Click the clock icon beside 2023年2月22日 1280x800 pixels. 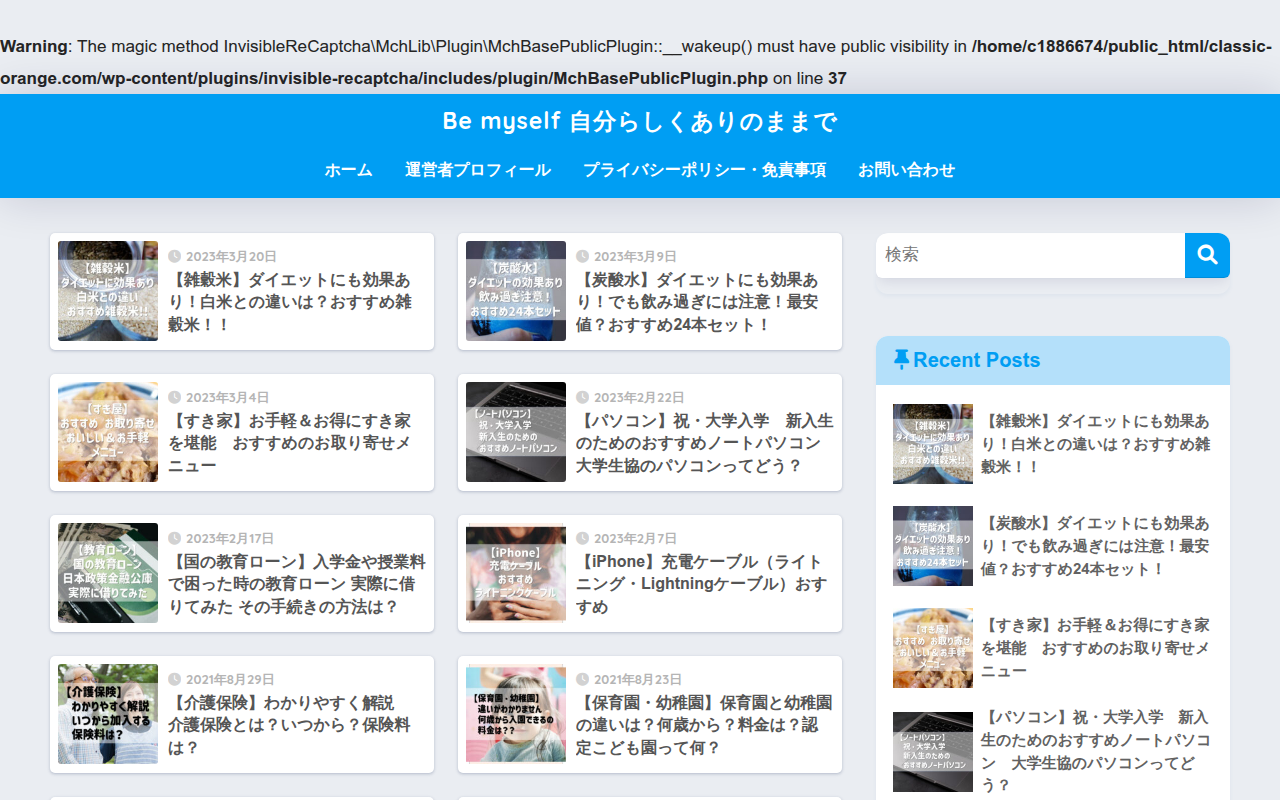tap(583, 397)
